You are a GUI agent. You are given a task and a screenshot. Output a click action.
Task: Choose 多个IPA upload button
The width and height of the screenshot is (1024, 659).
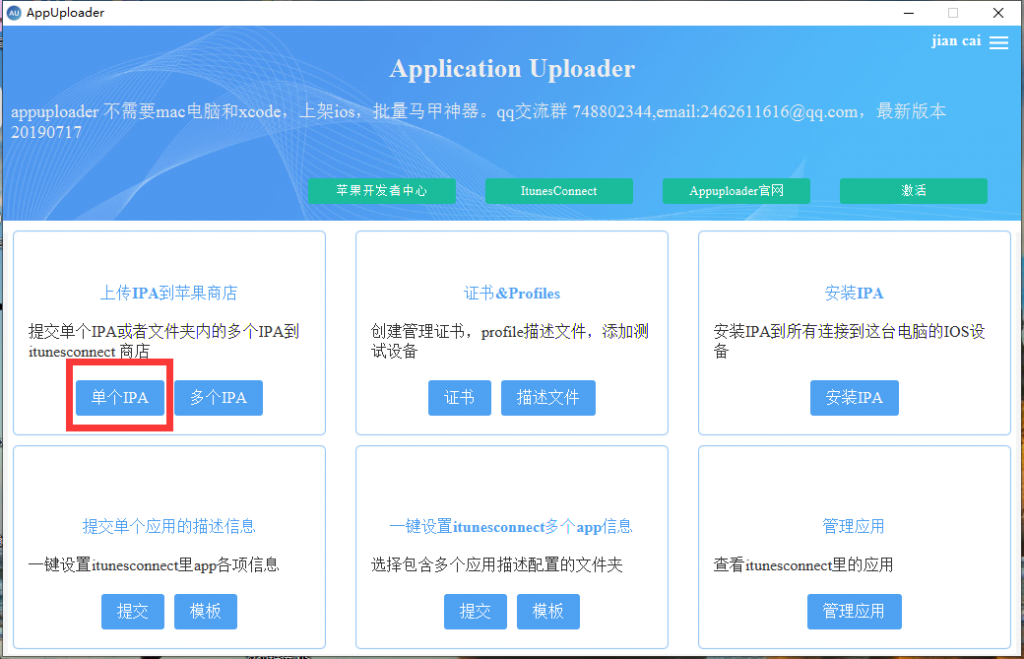[x=218, y=397]
